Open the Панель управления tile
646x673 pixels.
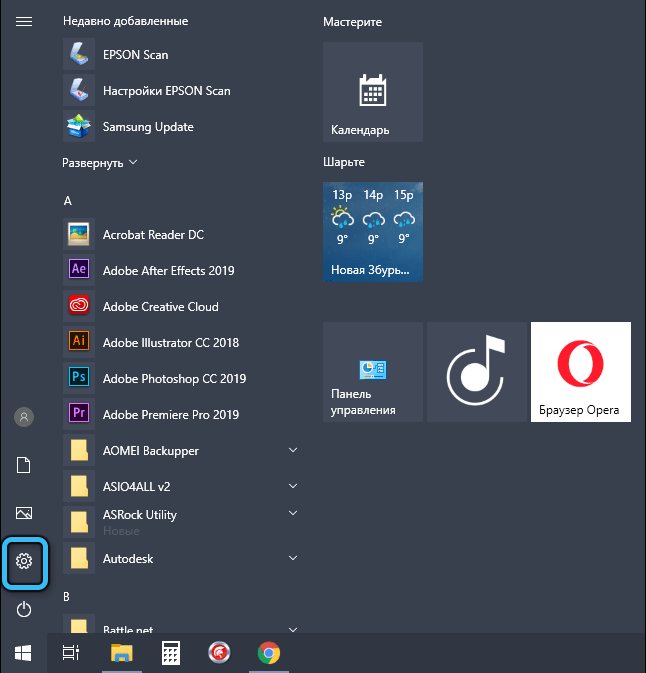click(x=373, y=372)
